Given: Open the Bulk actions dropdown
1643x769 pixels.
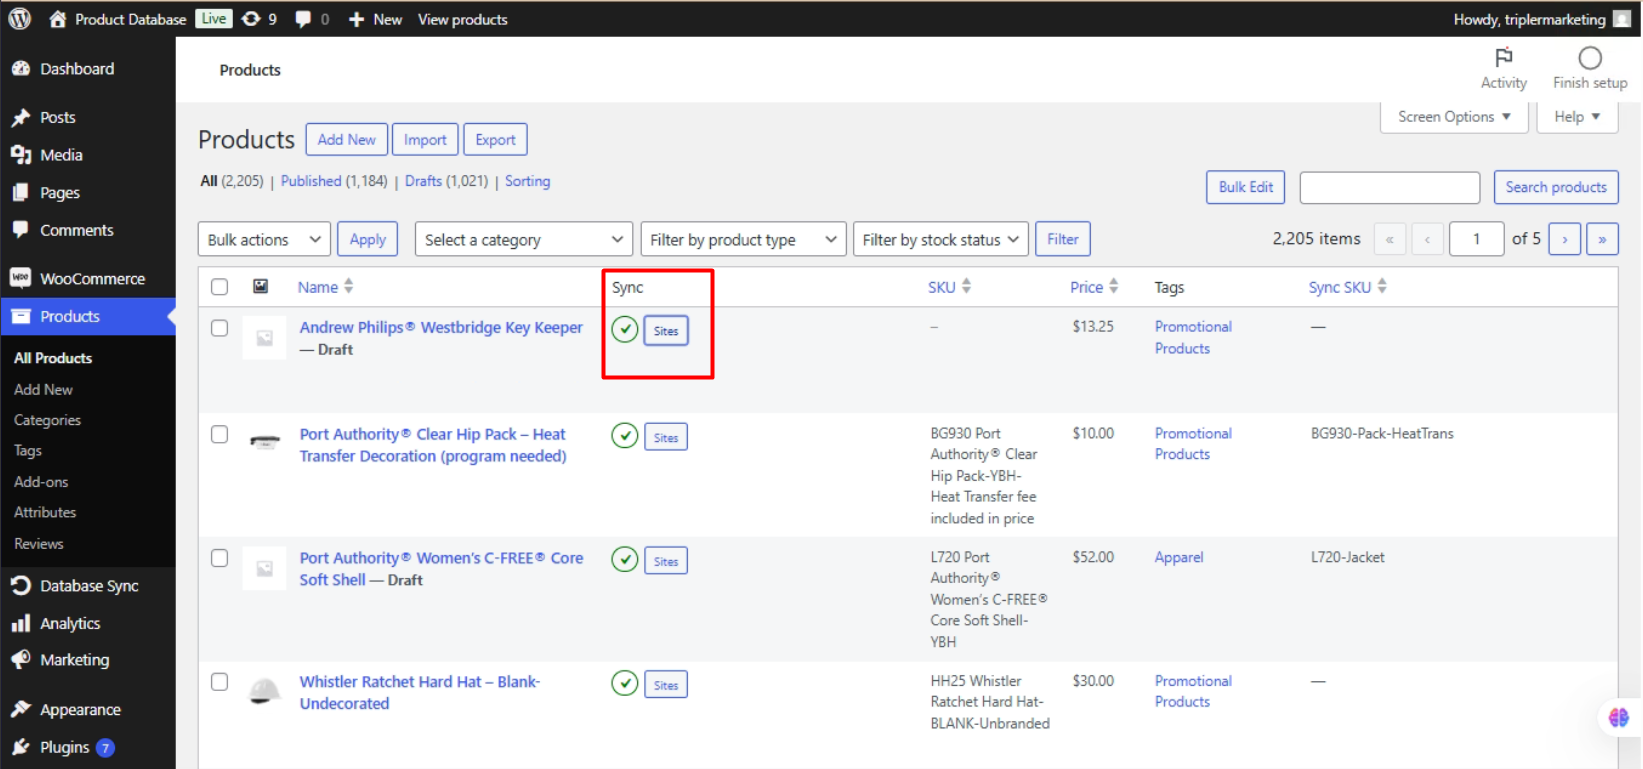Looking at the screenshot, I should [x=264, y=240].
